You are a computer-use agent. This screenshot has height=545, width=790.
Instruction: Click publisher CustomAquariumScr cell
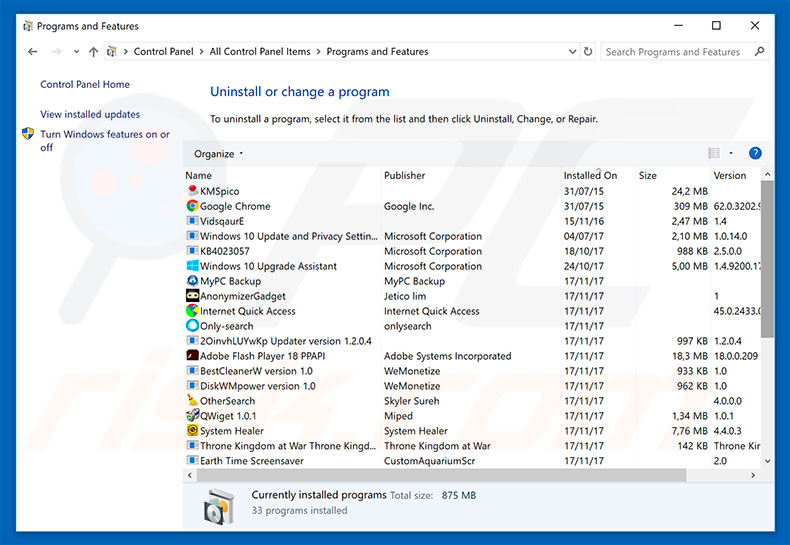[x=429, y=460]
